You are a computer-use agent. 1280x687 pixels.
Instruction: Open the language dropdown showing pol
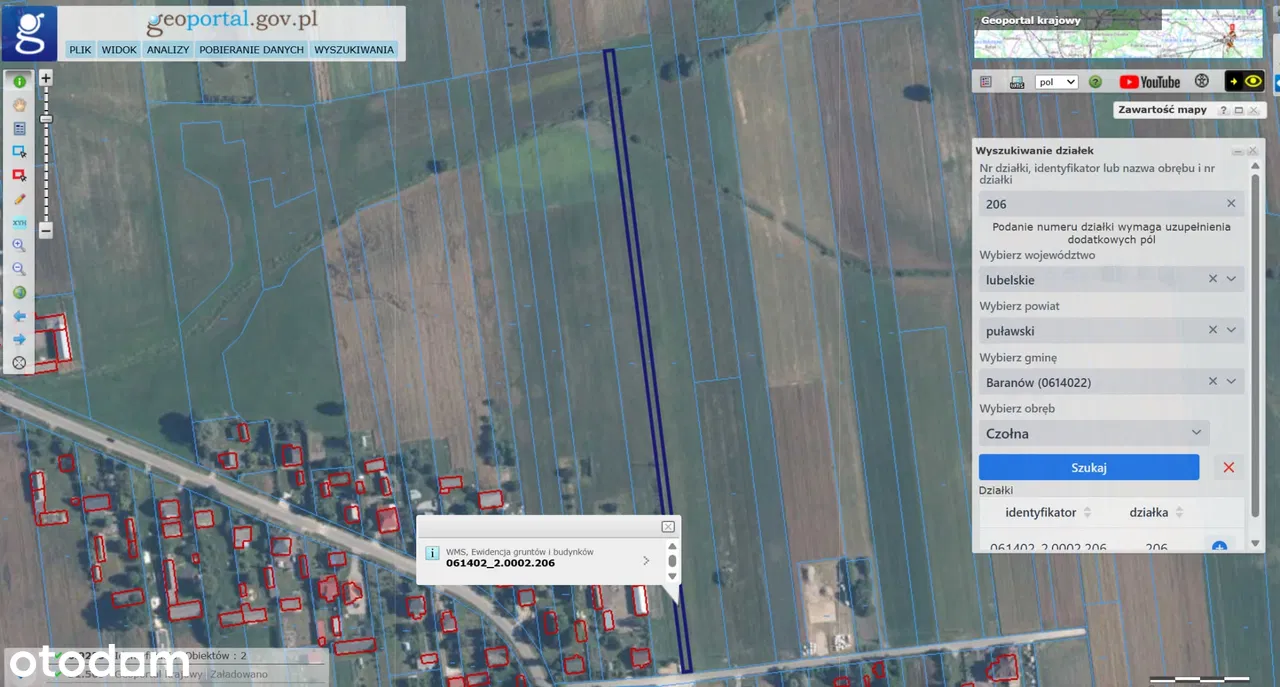point(1057,82)
